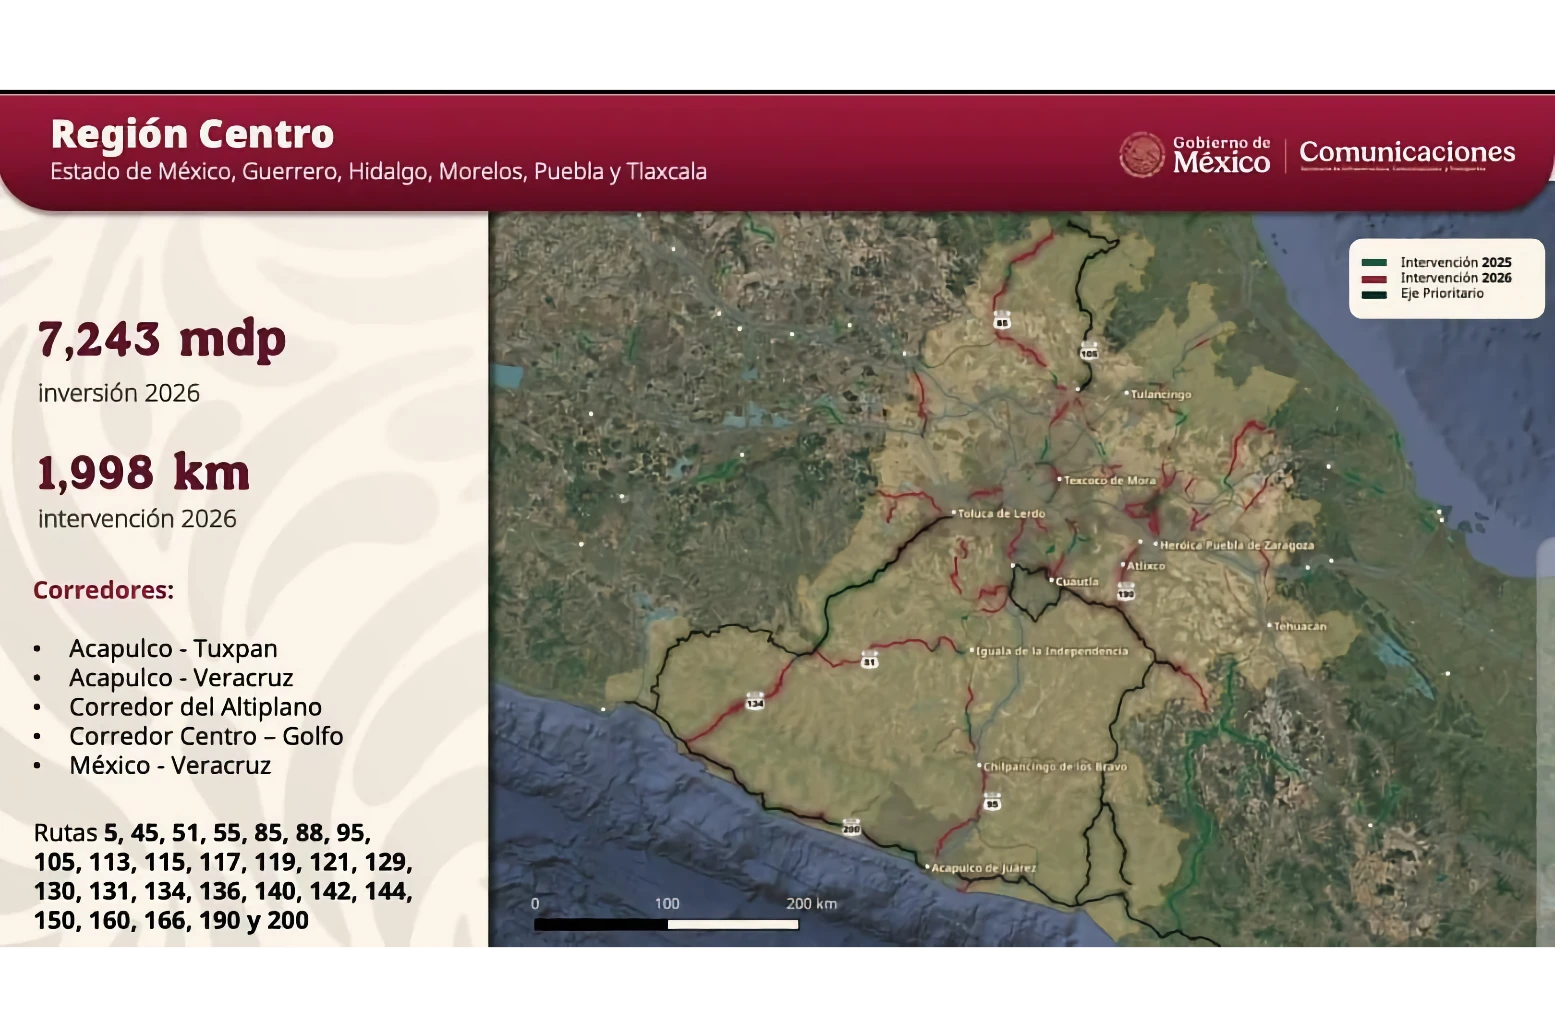Select the Acapulco de Juárez city label
The image size is (1555, 1036).
[983, 868]
